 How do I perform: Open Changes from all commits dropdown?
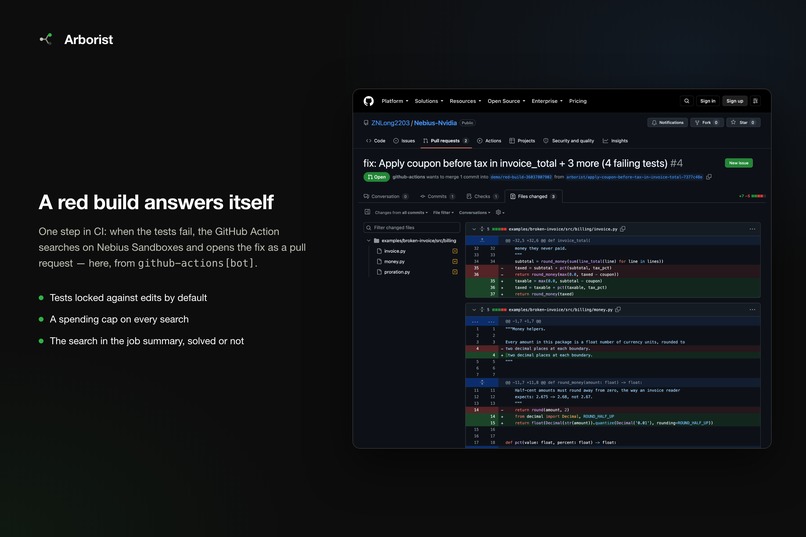tap(401, 213)
